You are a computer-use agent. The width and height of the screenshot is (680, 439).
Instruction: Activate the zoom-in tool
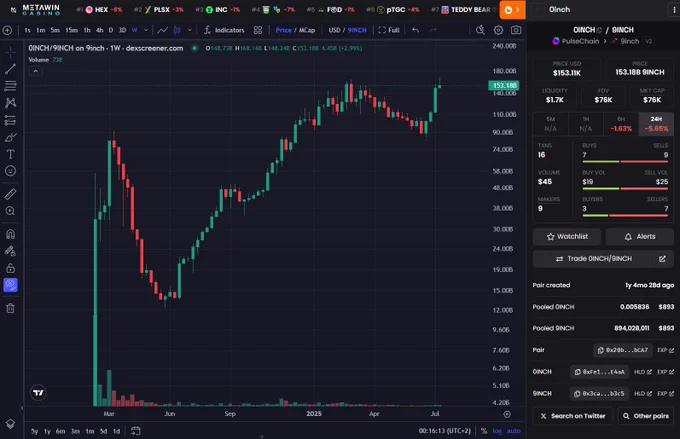point(10,211)
